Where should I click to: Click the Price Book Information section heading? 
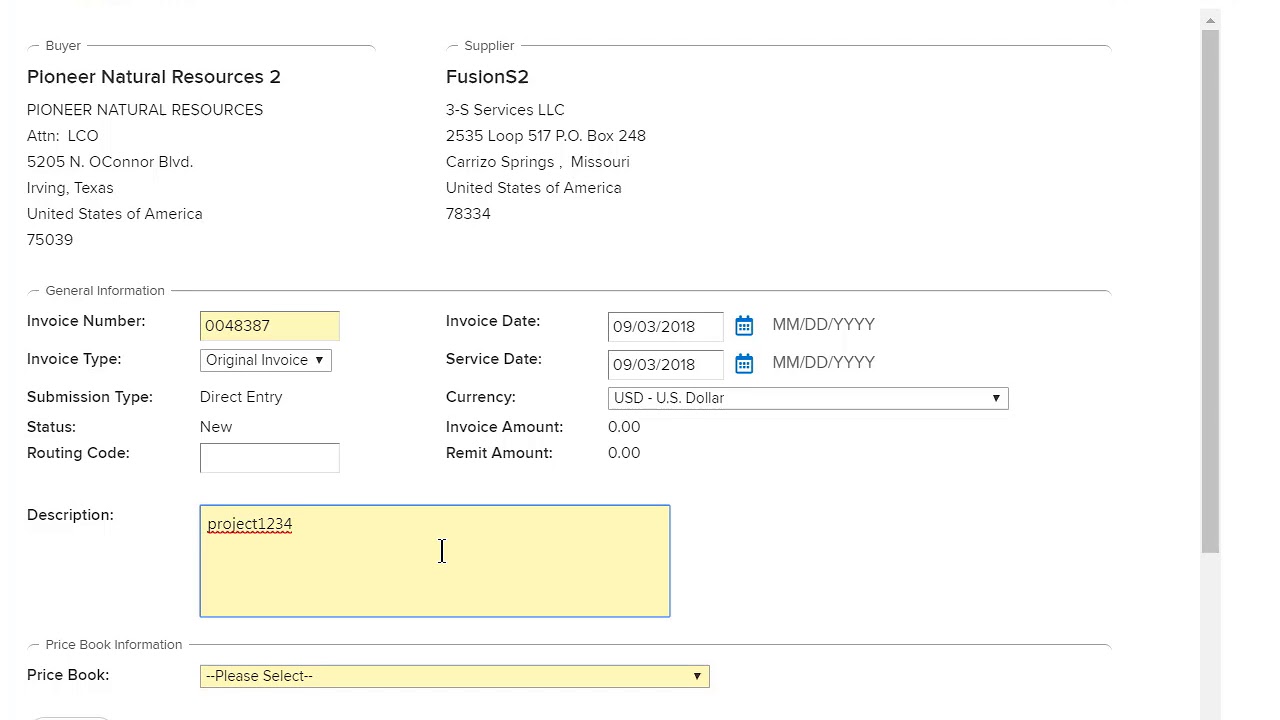[x=114, y=644]
